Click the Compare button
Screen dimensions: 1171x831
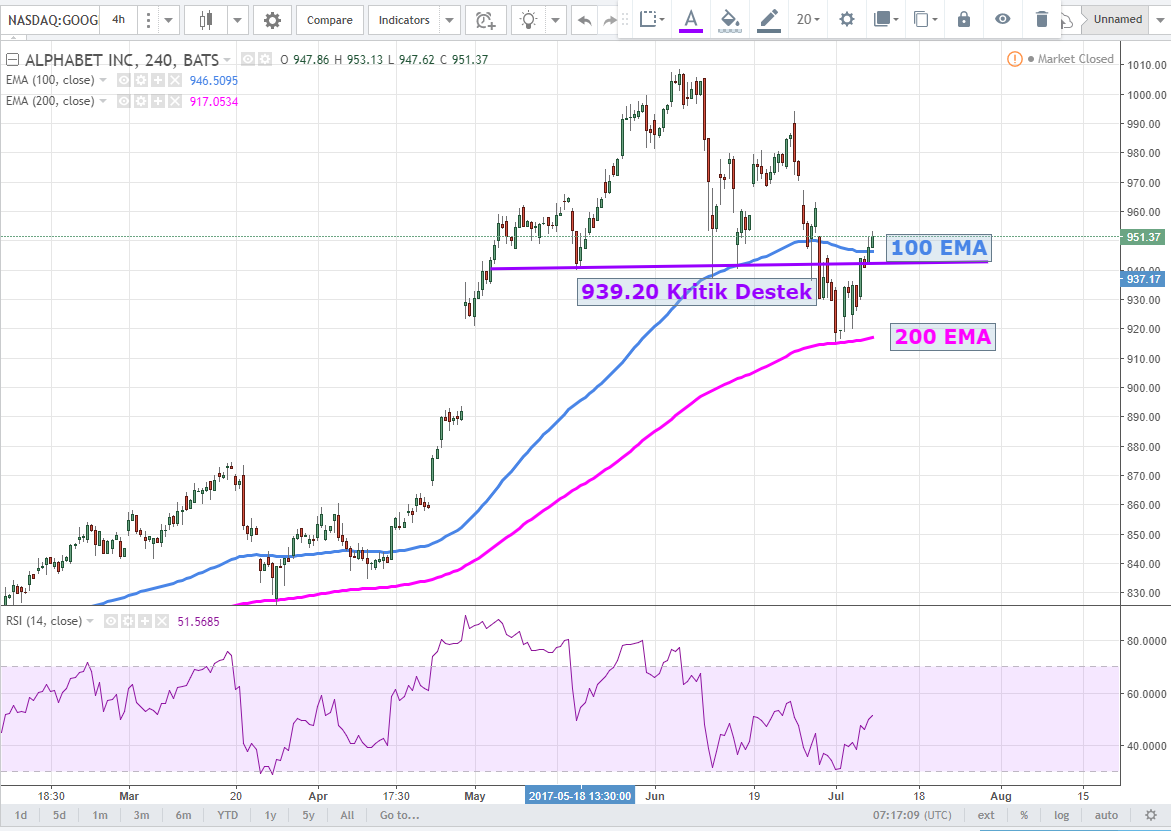point(329,20)
